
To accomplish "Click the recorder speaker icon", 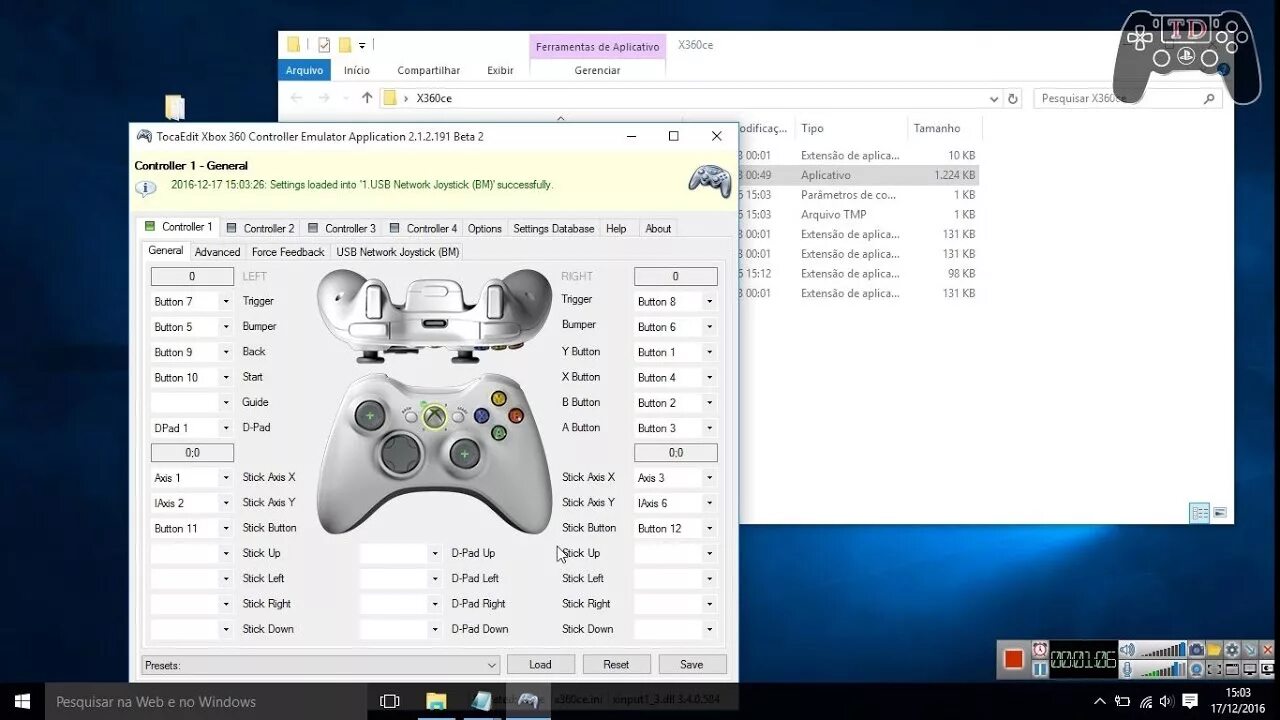I will [x=1127, y=649].
